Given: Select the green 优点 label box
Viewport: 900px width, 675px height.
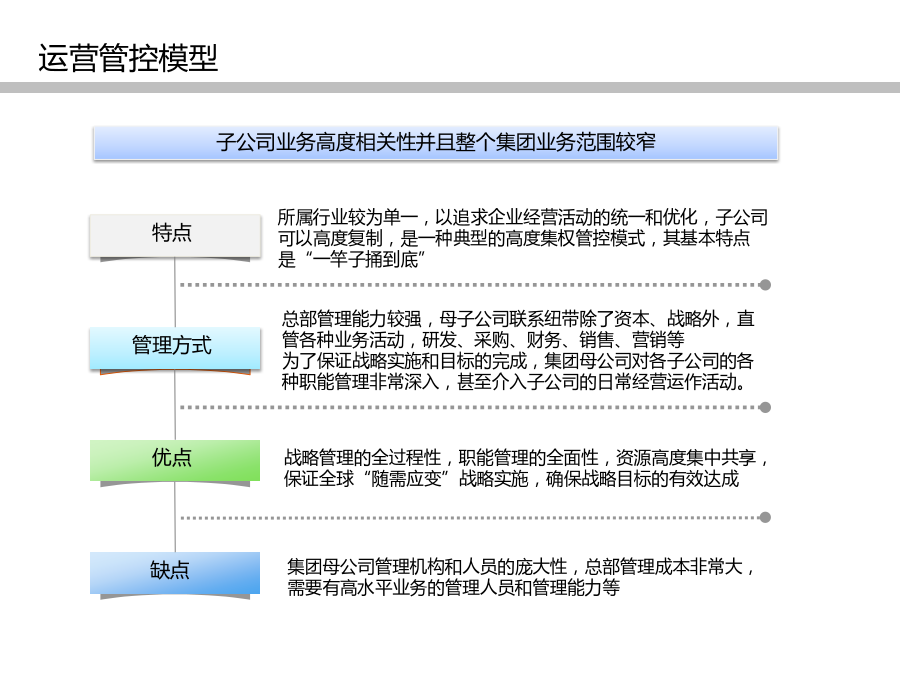Looking at the screenshot, I should [x=174, y=460].
